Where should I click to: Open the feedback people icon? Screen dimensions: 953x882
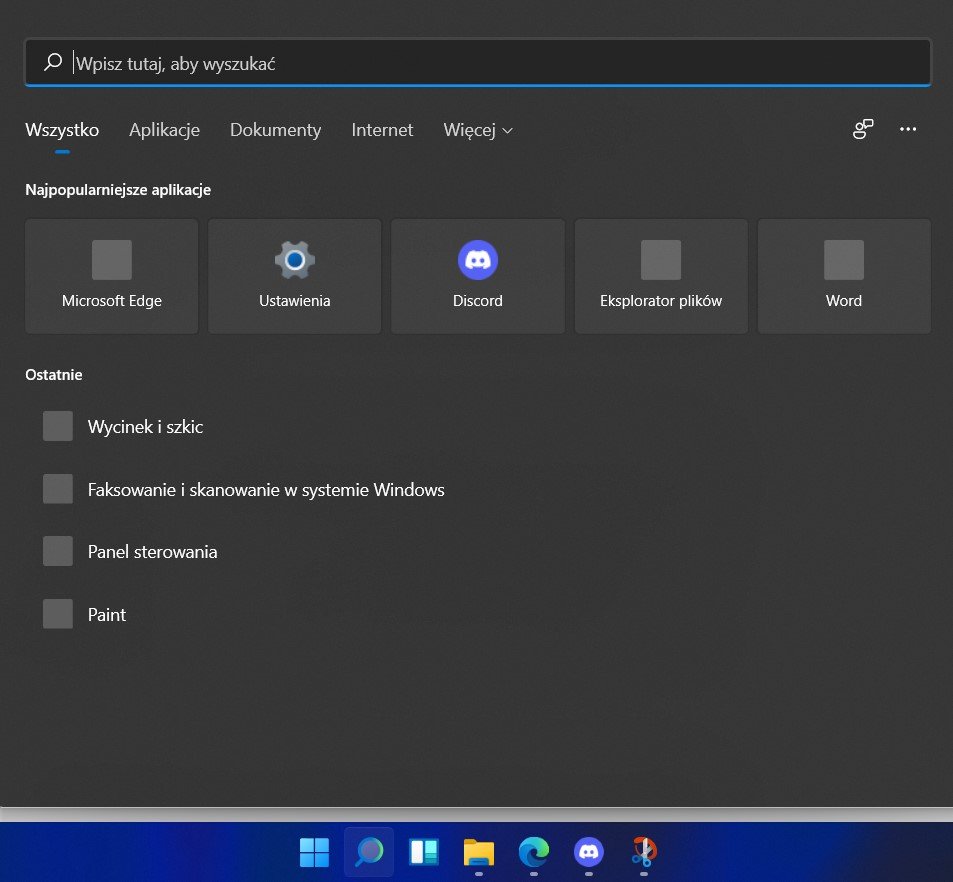[x=863, y=129]
